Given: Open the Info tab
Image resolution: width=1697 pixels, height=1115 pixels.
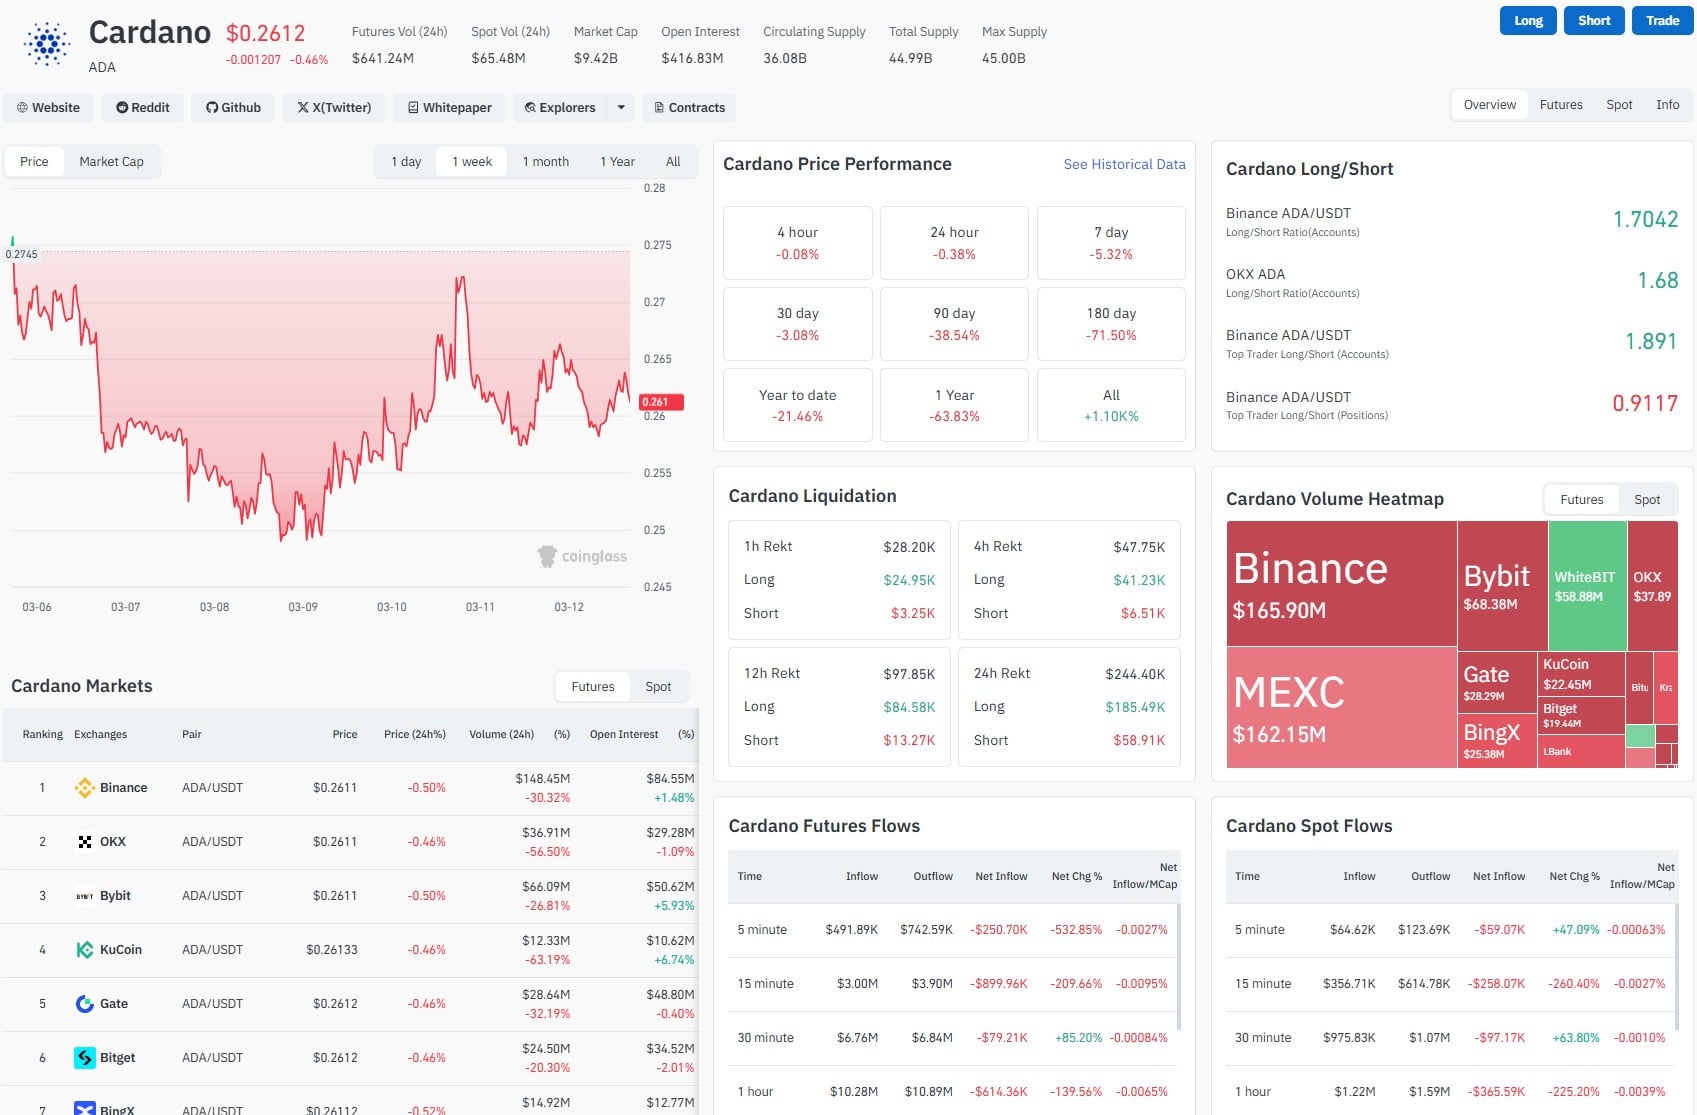Looking at the screenshot, I should (x=1667, y=104).
